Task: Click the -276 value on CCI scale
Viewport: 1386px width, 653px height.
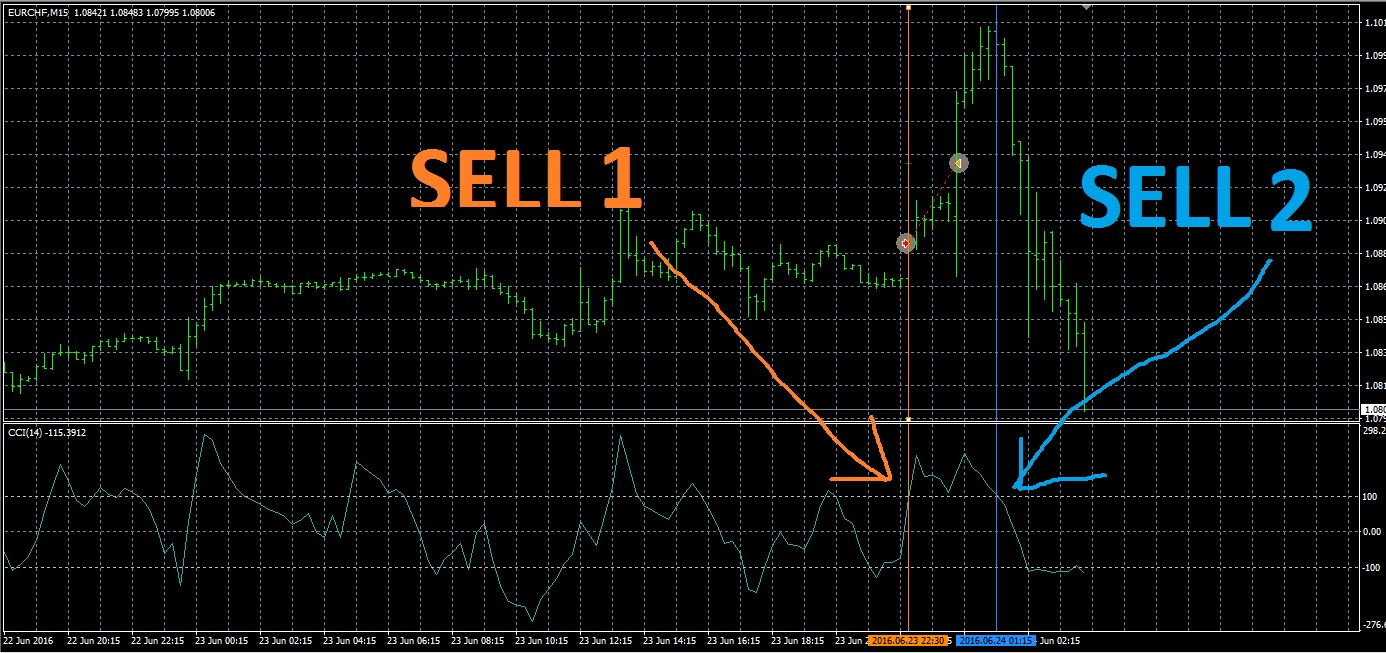Action: tap(1374, 626)
